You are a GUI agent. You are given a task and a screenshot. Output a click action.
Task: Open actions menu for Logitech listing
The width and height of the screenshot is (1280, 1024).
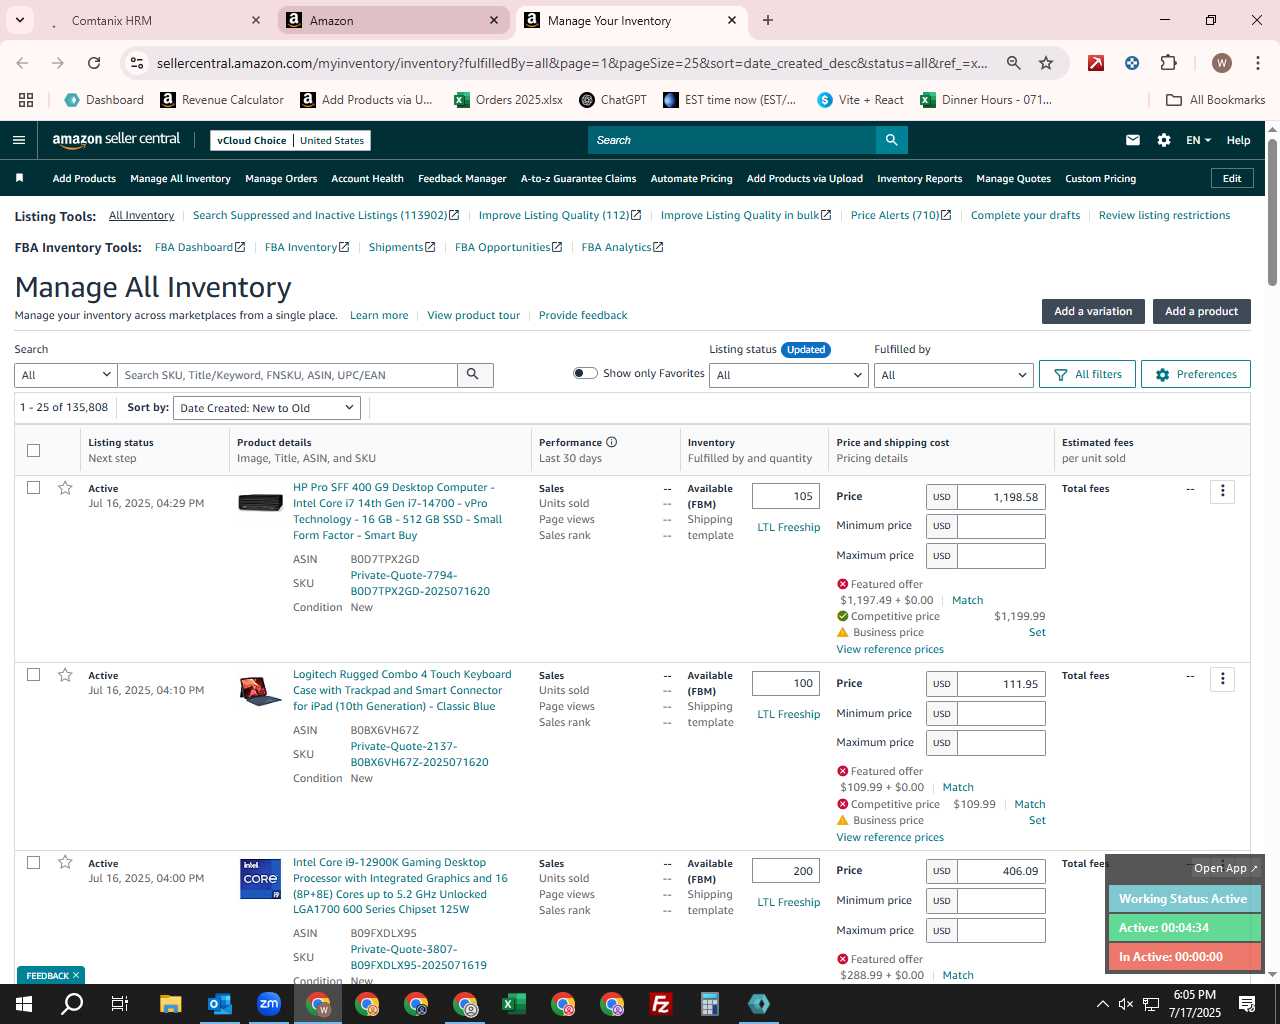click(1222, 679)
